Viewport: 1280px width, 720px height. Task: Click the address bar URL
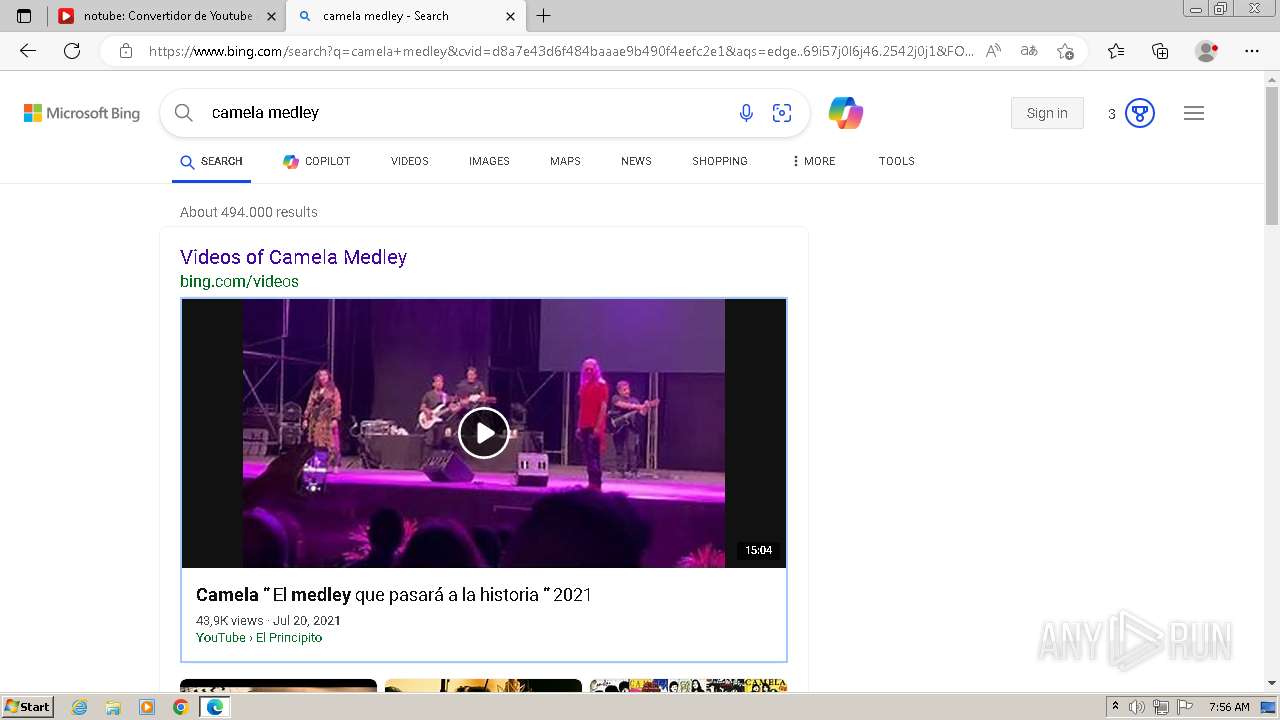(x=561, y=51)
